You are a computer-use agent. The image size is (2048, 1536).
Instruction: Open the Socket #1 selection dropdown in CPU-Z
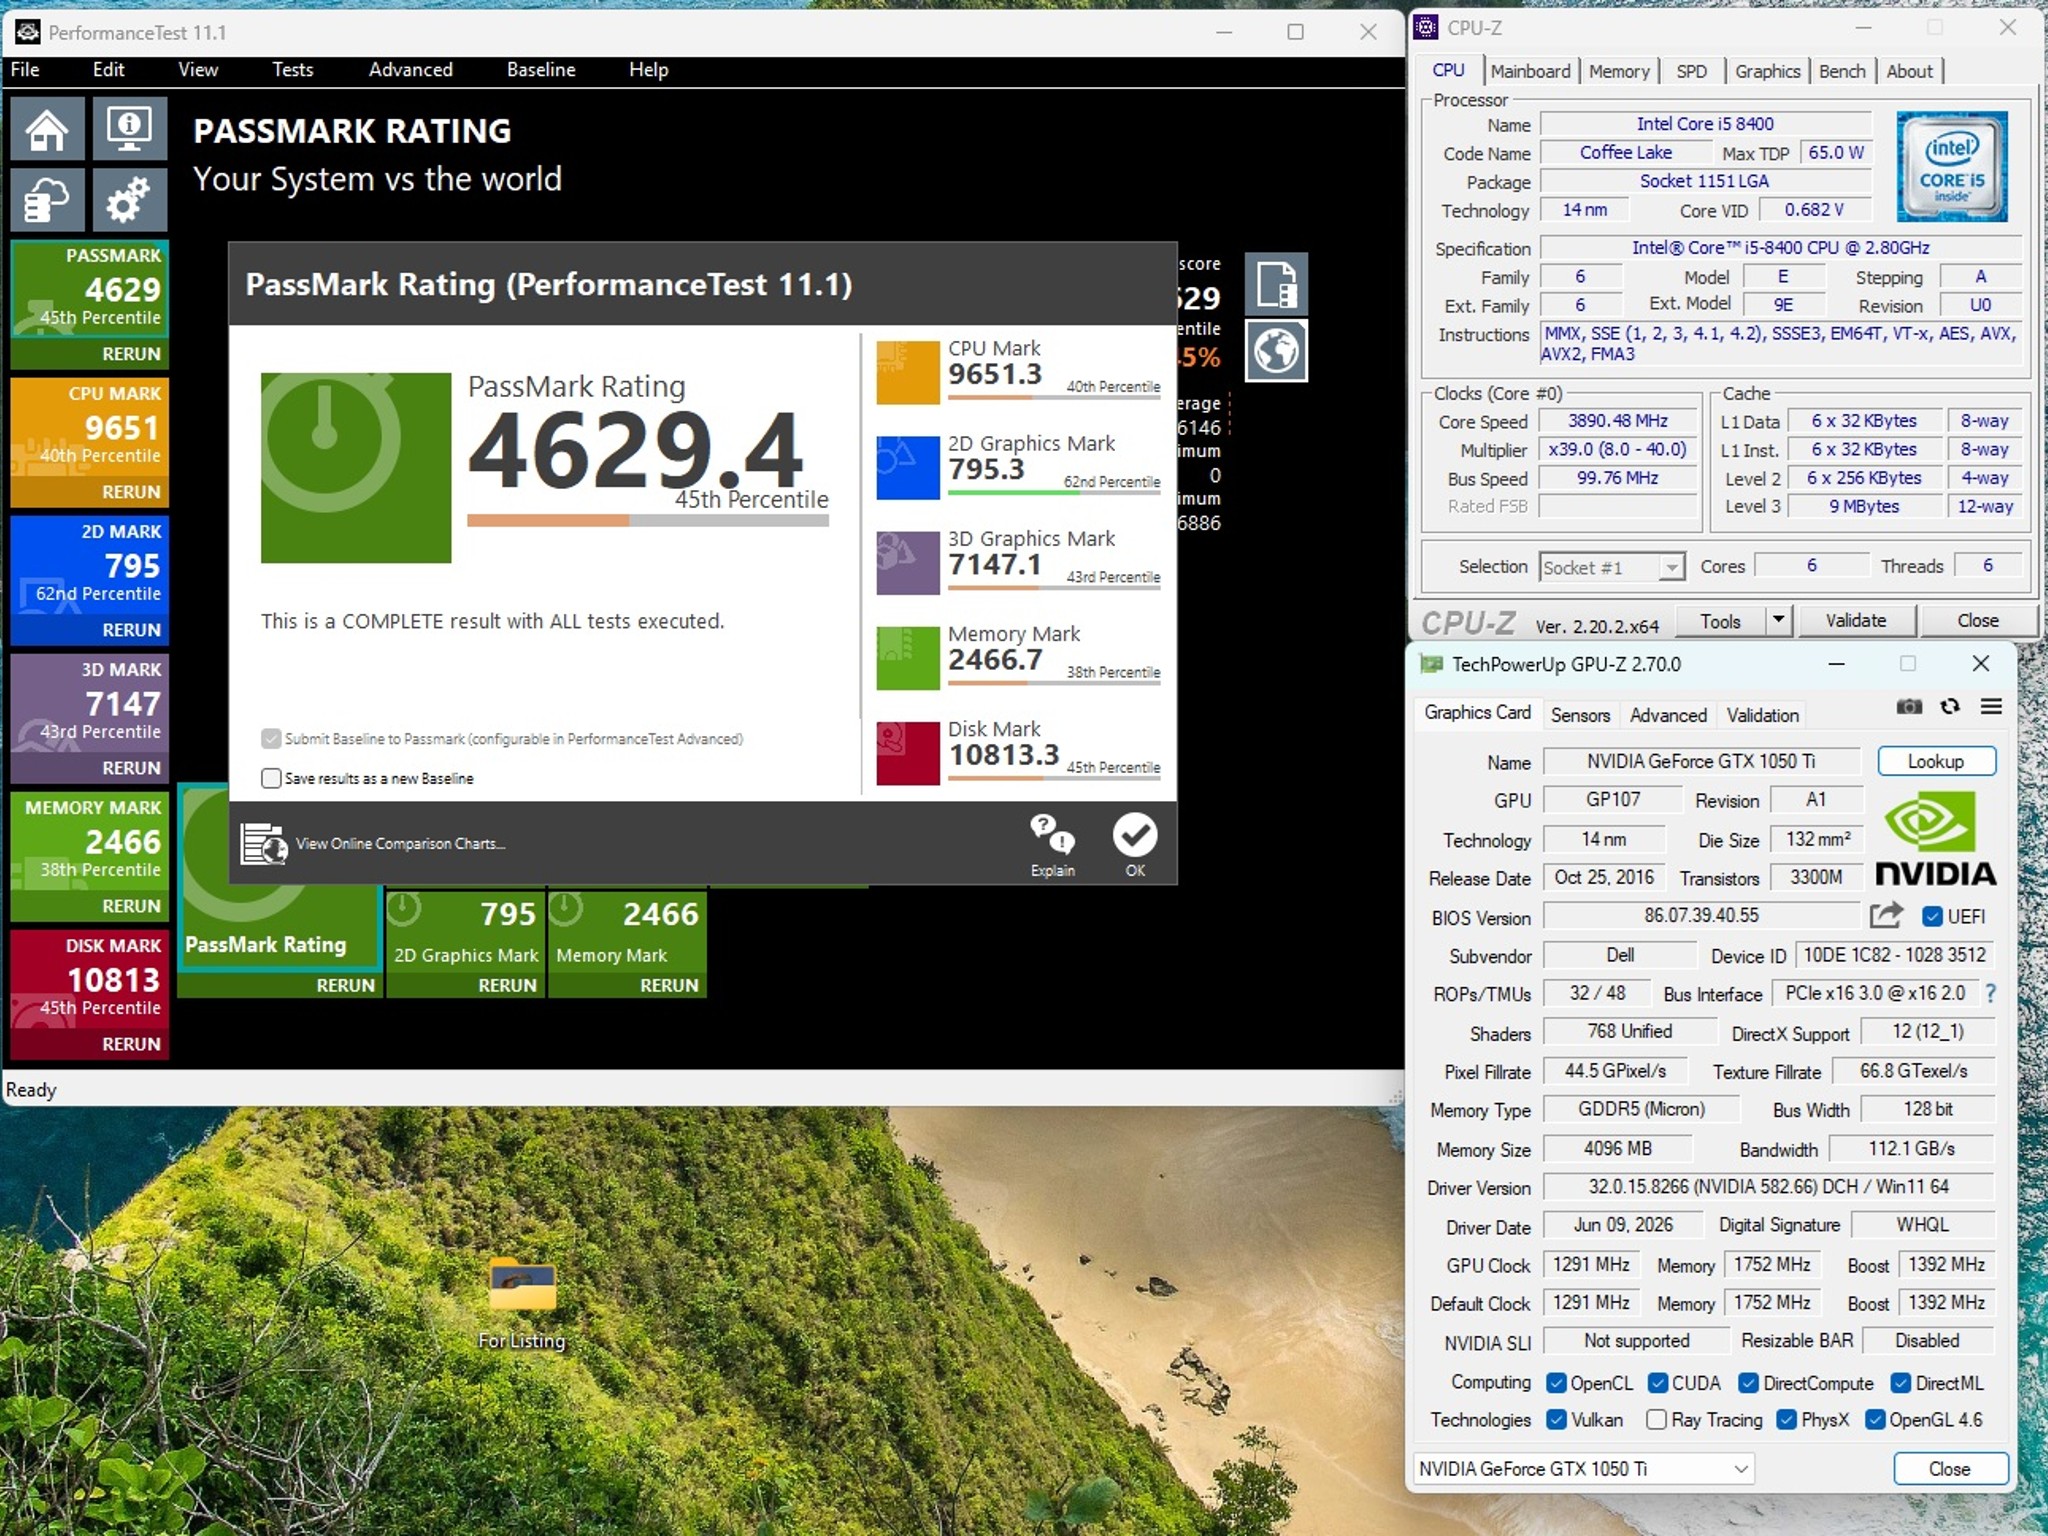pos(1612,567)
